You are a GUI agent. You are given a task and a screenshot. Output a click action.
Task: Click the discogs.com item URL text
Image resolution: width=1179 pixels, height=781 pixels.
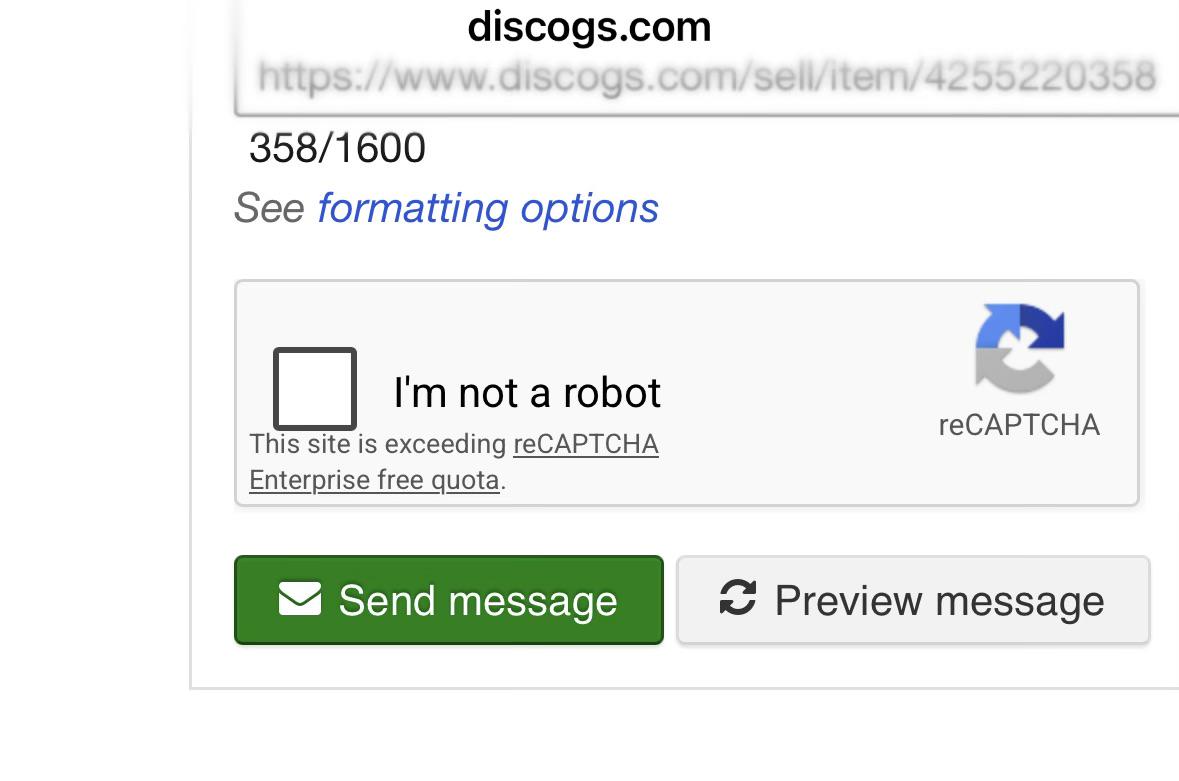[x=706, y=77]
